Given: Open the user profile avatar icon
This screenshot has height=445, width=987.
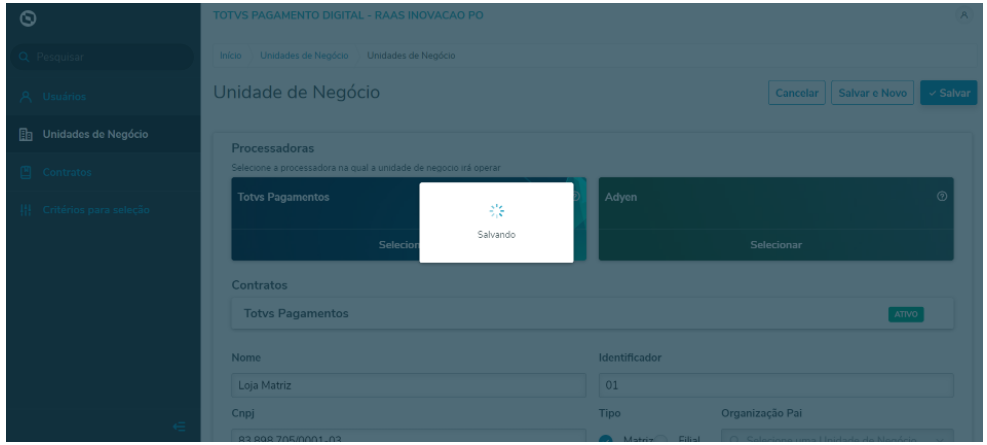Looking at the screenshot, I should pyautogui.click(x=964, y=16).
